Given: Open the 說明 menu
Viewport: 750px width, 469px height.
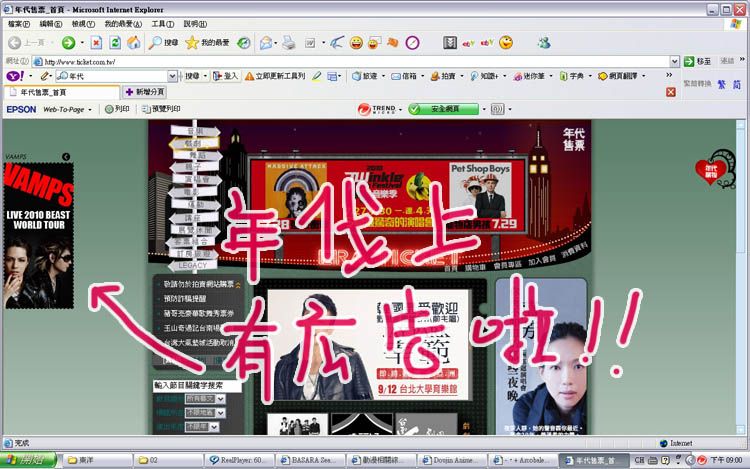Looking at the screenshot, I should (x=195, y=24).
